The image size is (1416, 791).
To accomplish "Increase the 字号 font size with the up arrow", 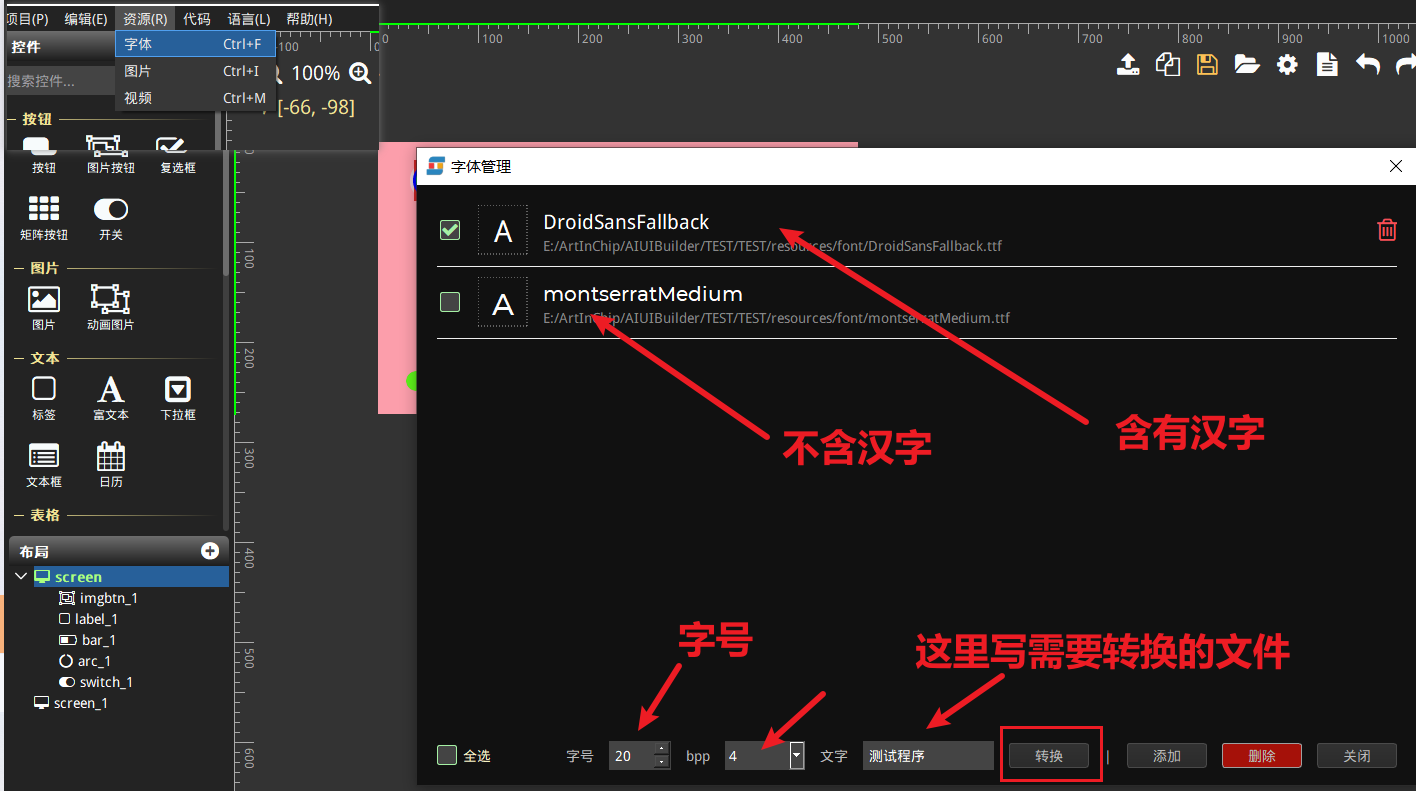I will pos(661,749).
